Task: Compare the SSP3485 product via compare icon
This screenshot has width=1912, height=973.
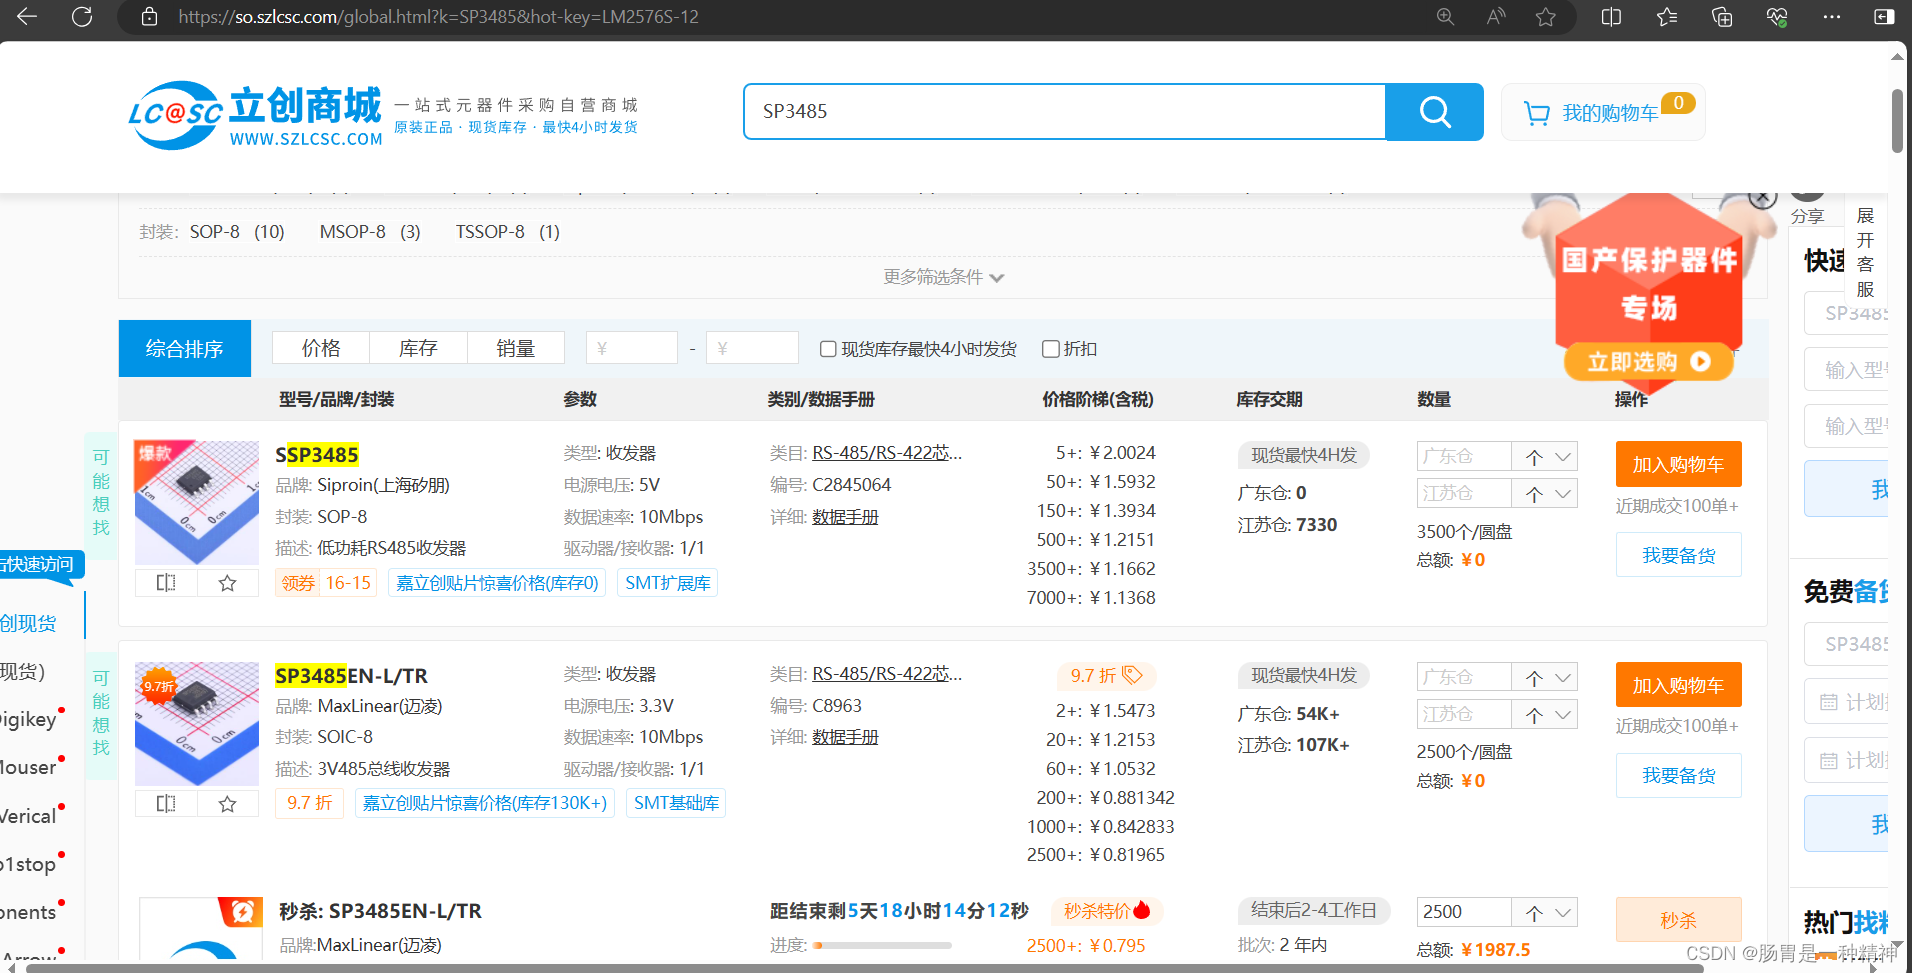Action: tap(166, 582)
